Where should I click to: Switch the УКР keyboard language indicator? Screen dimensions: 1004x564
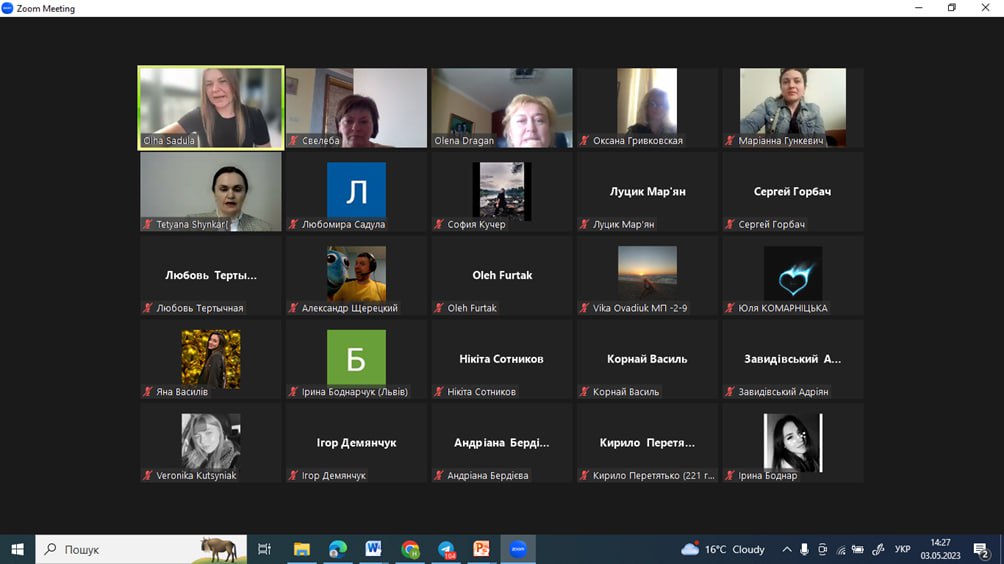[x=902, y=549]
